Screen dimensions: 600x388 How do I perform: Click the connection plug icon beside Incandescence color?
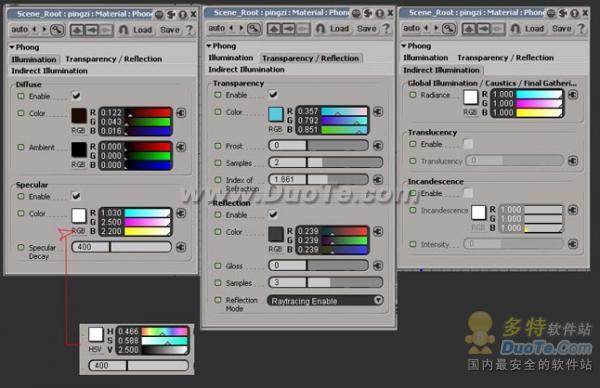coord(573,210)
